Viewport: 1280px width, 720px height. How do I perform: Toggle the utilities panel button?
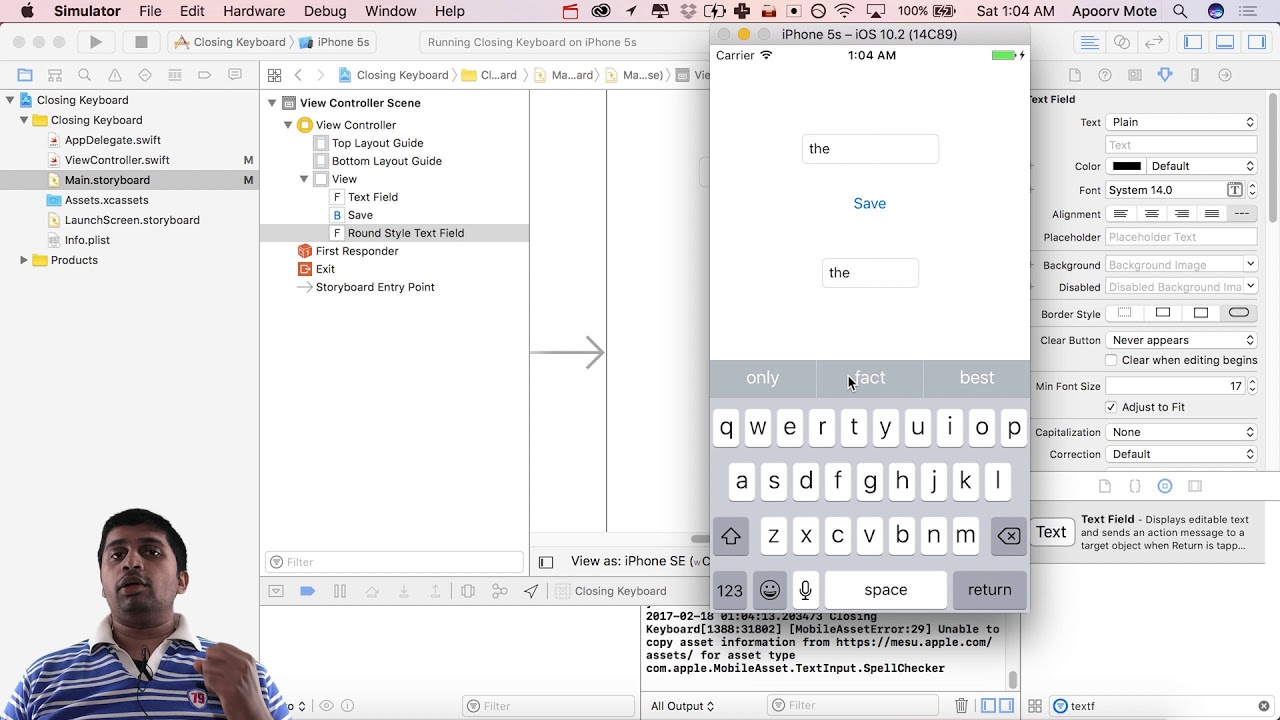point(1257,42)
